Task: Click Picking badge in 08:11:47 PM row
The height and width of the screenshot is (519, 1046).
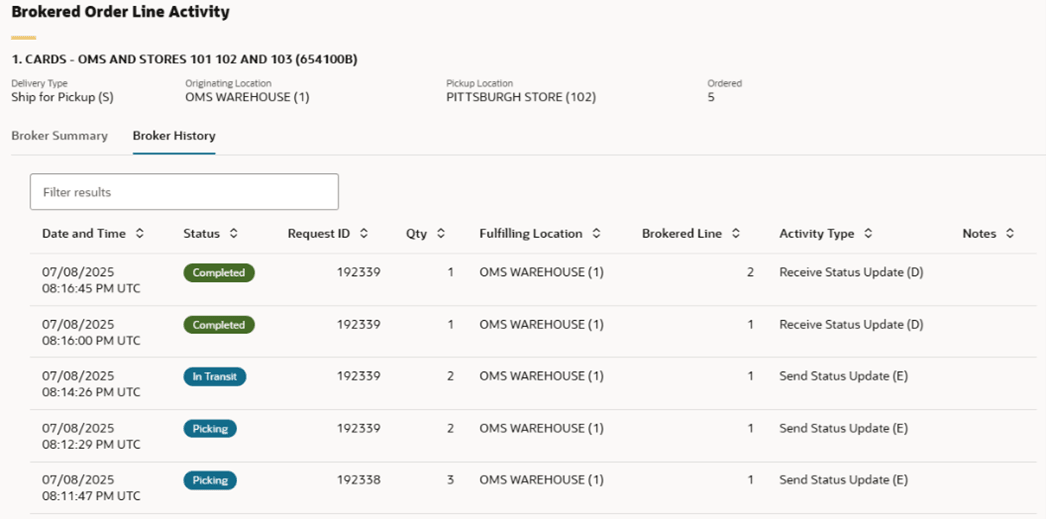Action: point(210,480)
